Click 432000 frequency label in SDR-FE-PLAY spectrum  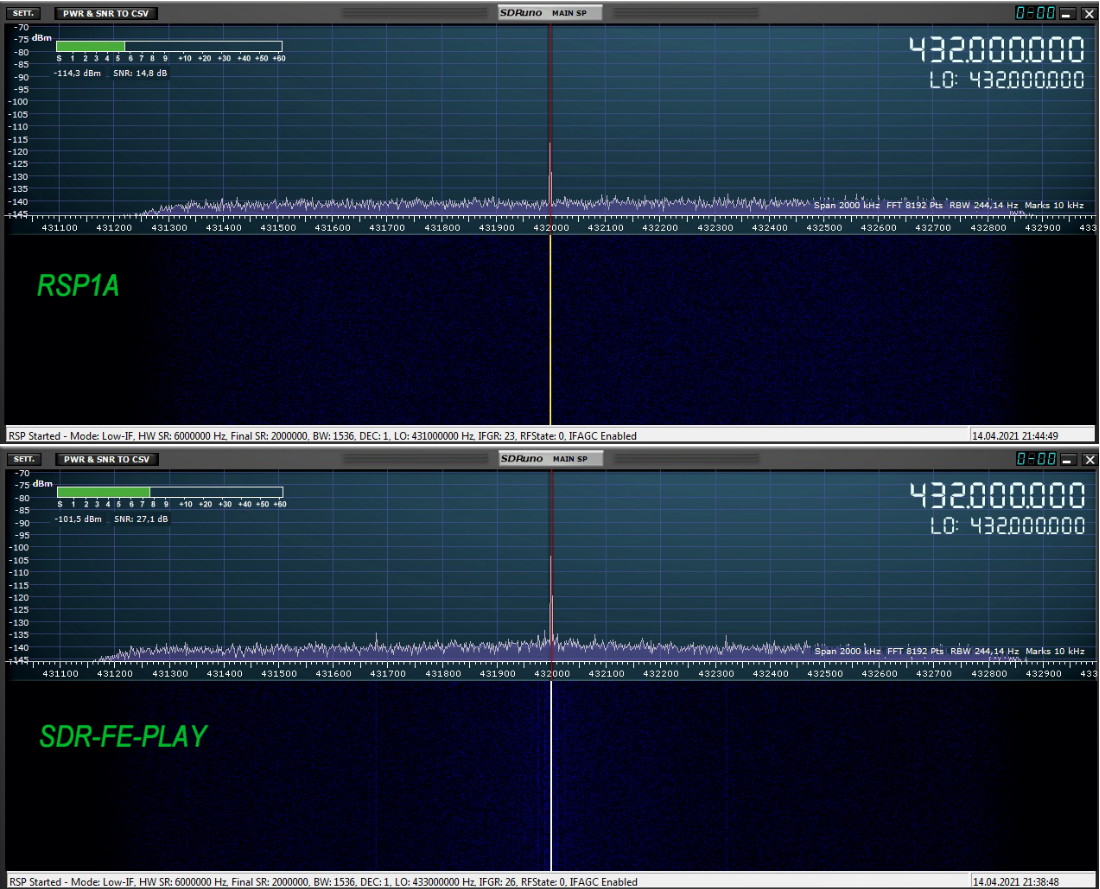tap(552, 674)
